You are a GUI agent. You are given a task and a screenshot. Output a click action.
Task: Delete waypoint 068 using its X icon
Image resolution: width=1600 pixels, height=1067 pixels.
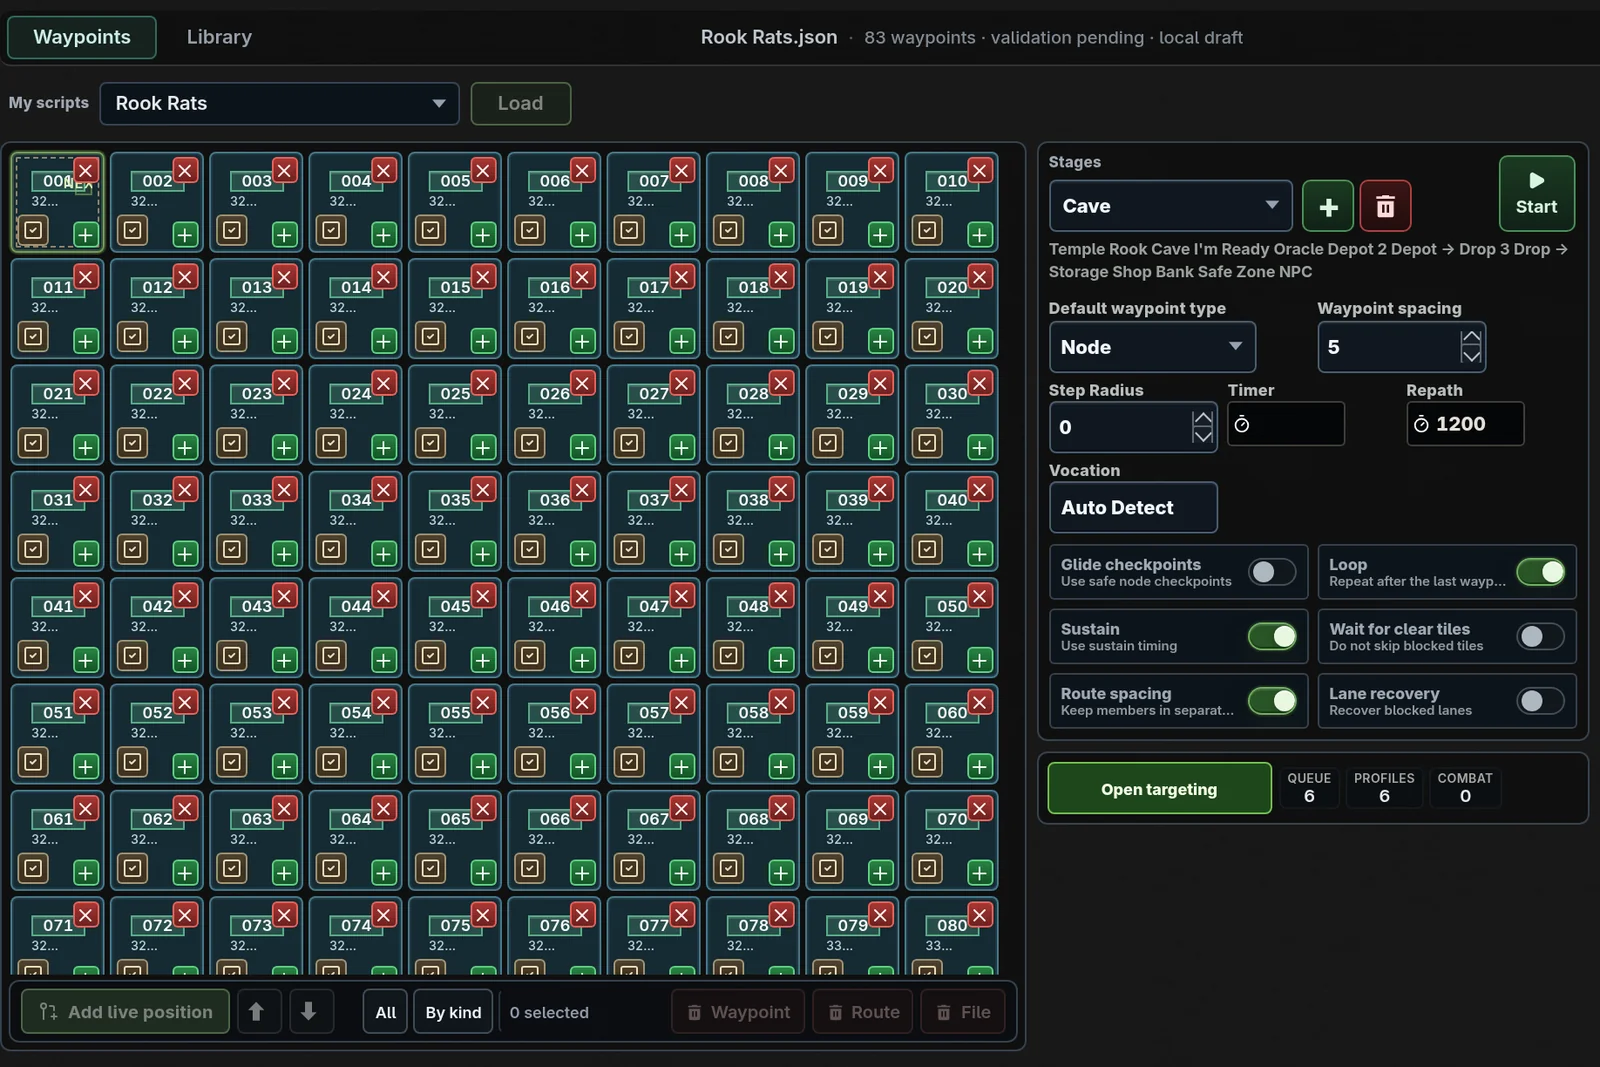pos(782,808)
